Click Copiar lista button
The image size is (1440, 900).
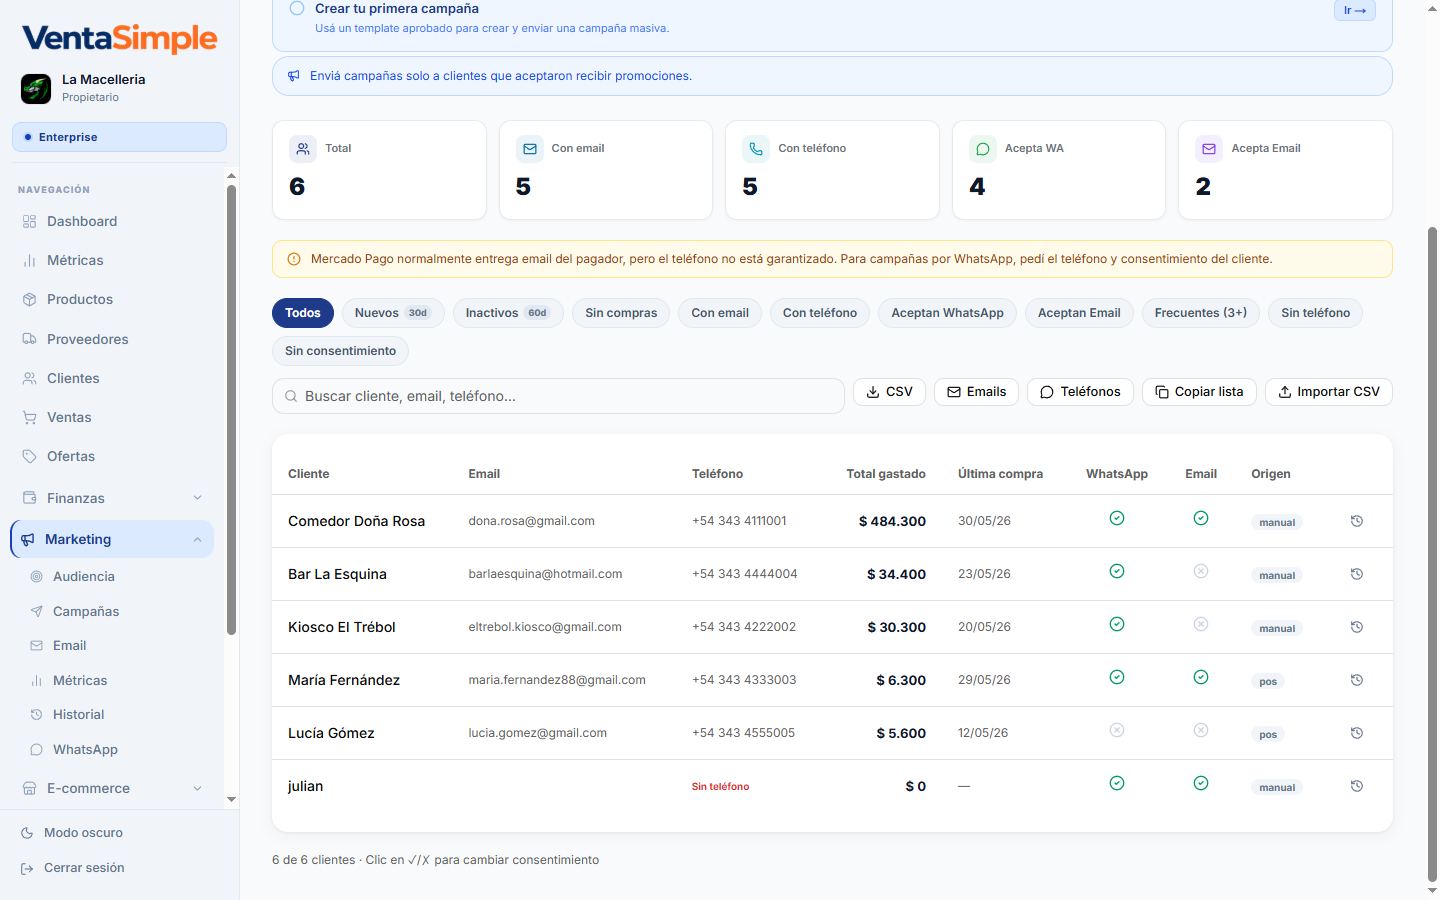pyautogui.click(x=1199, y=392)
